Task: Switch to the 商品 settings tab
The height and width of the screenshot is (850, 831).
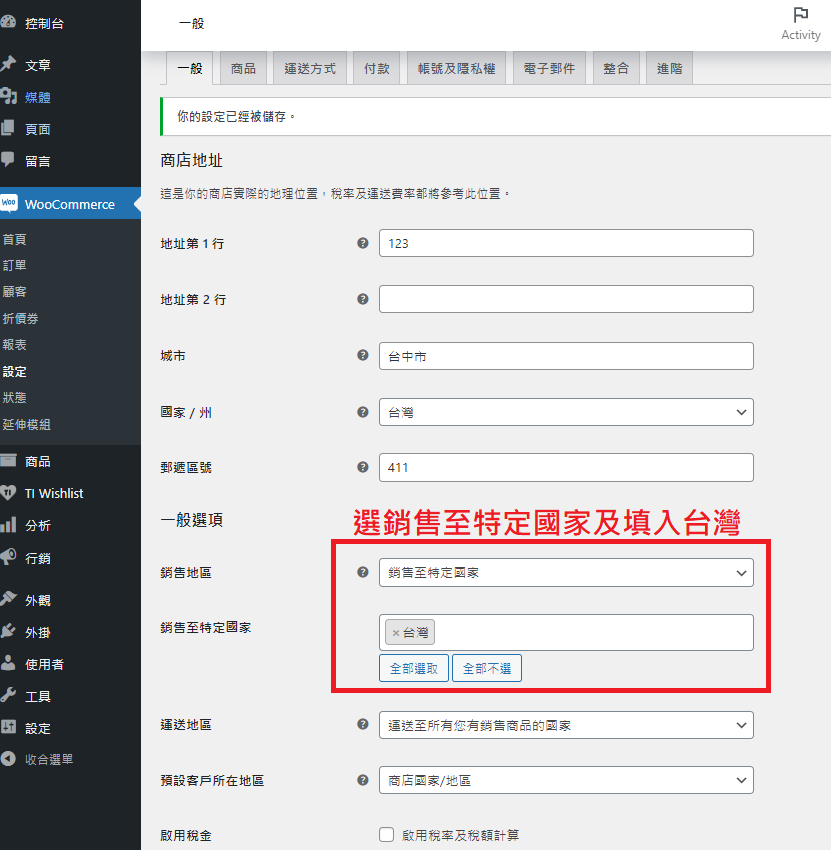Action: [243, 69]
